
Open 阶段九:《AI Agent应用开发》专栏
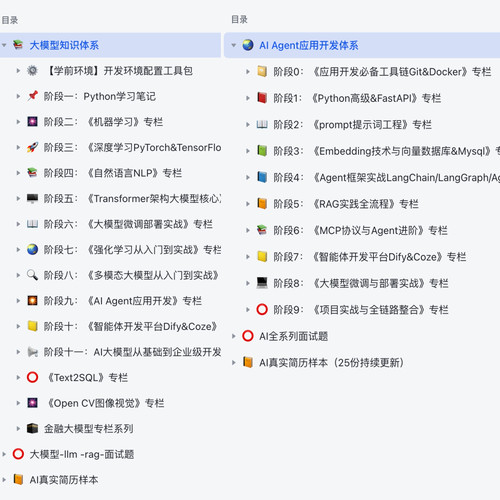point(123,301)
